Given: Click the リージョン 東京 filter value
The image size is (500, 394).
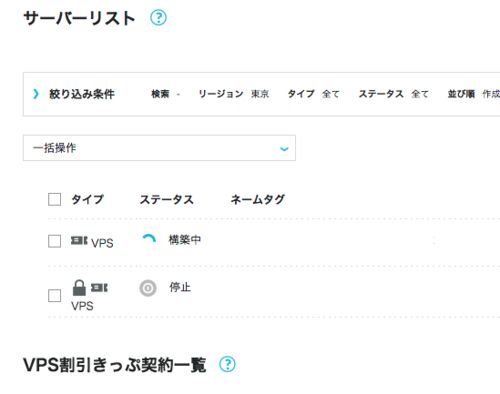Looking at the screenshot, I should click(260, 94).
